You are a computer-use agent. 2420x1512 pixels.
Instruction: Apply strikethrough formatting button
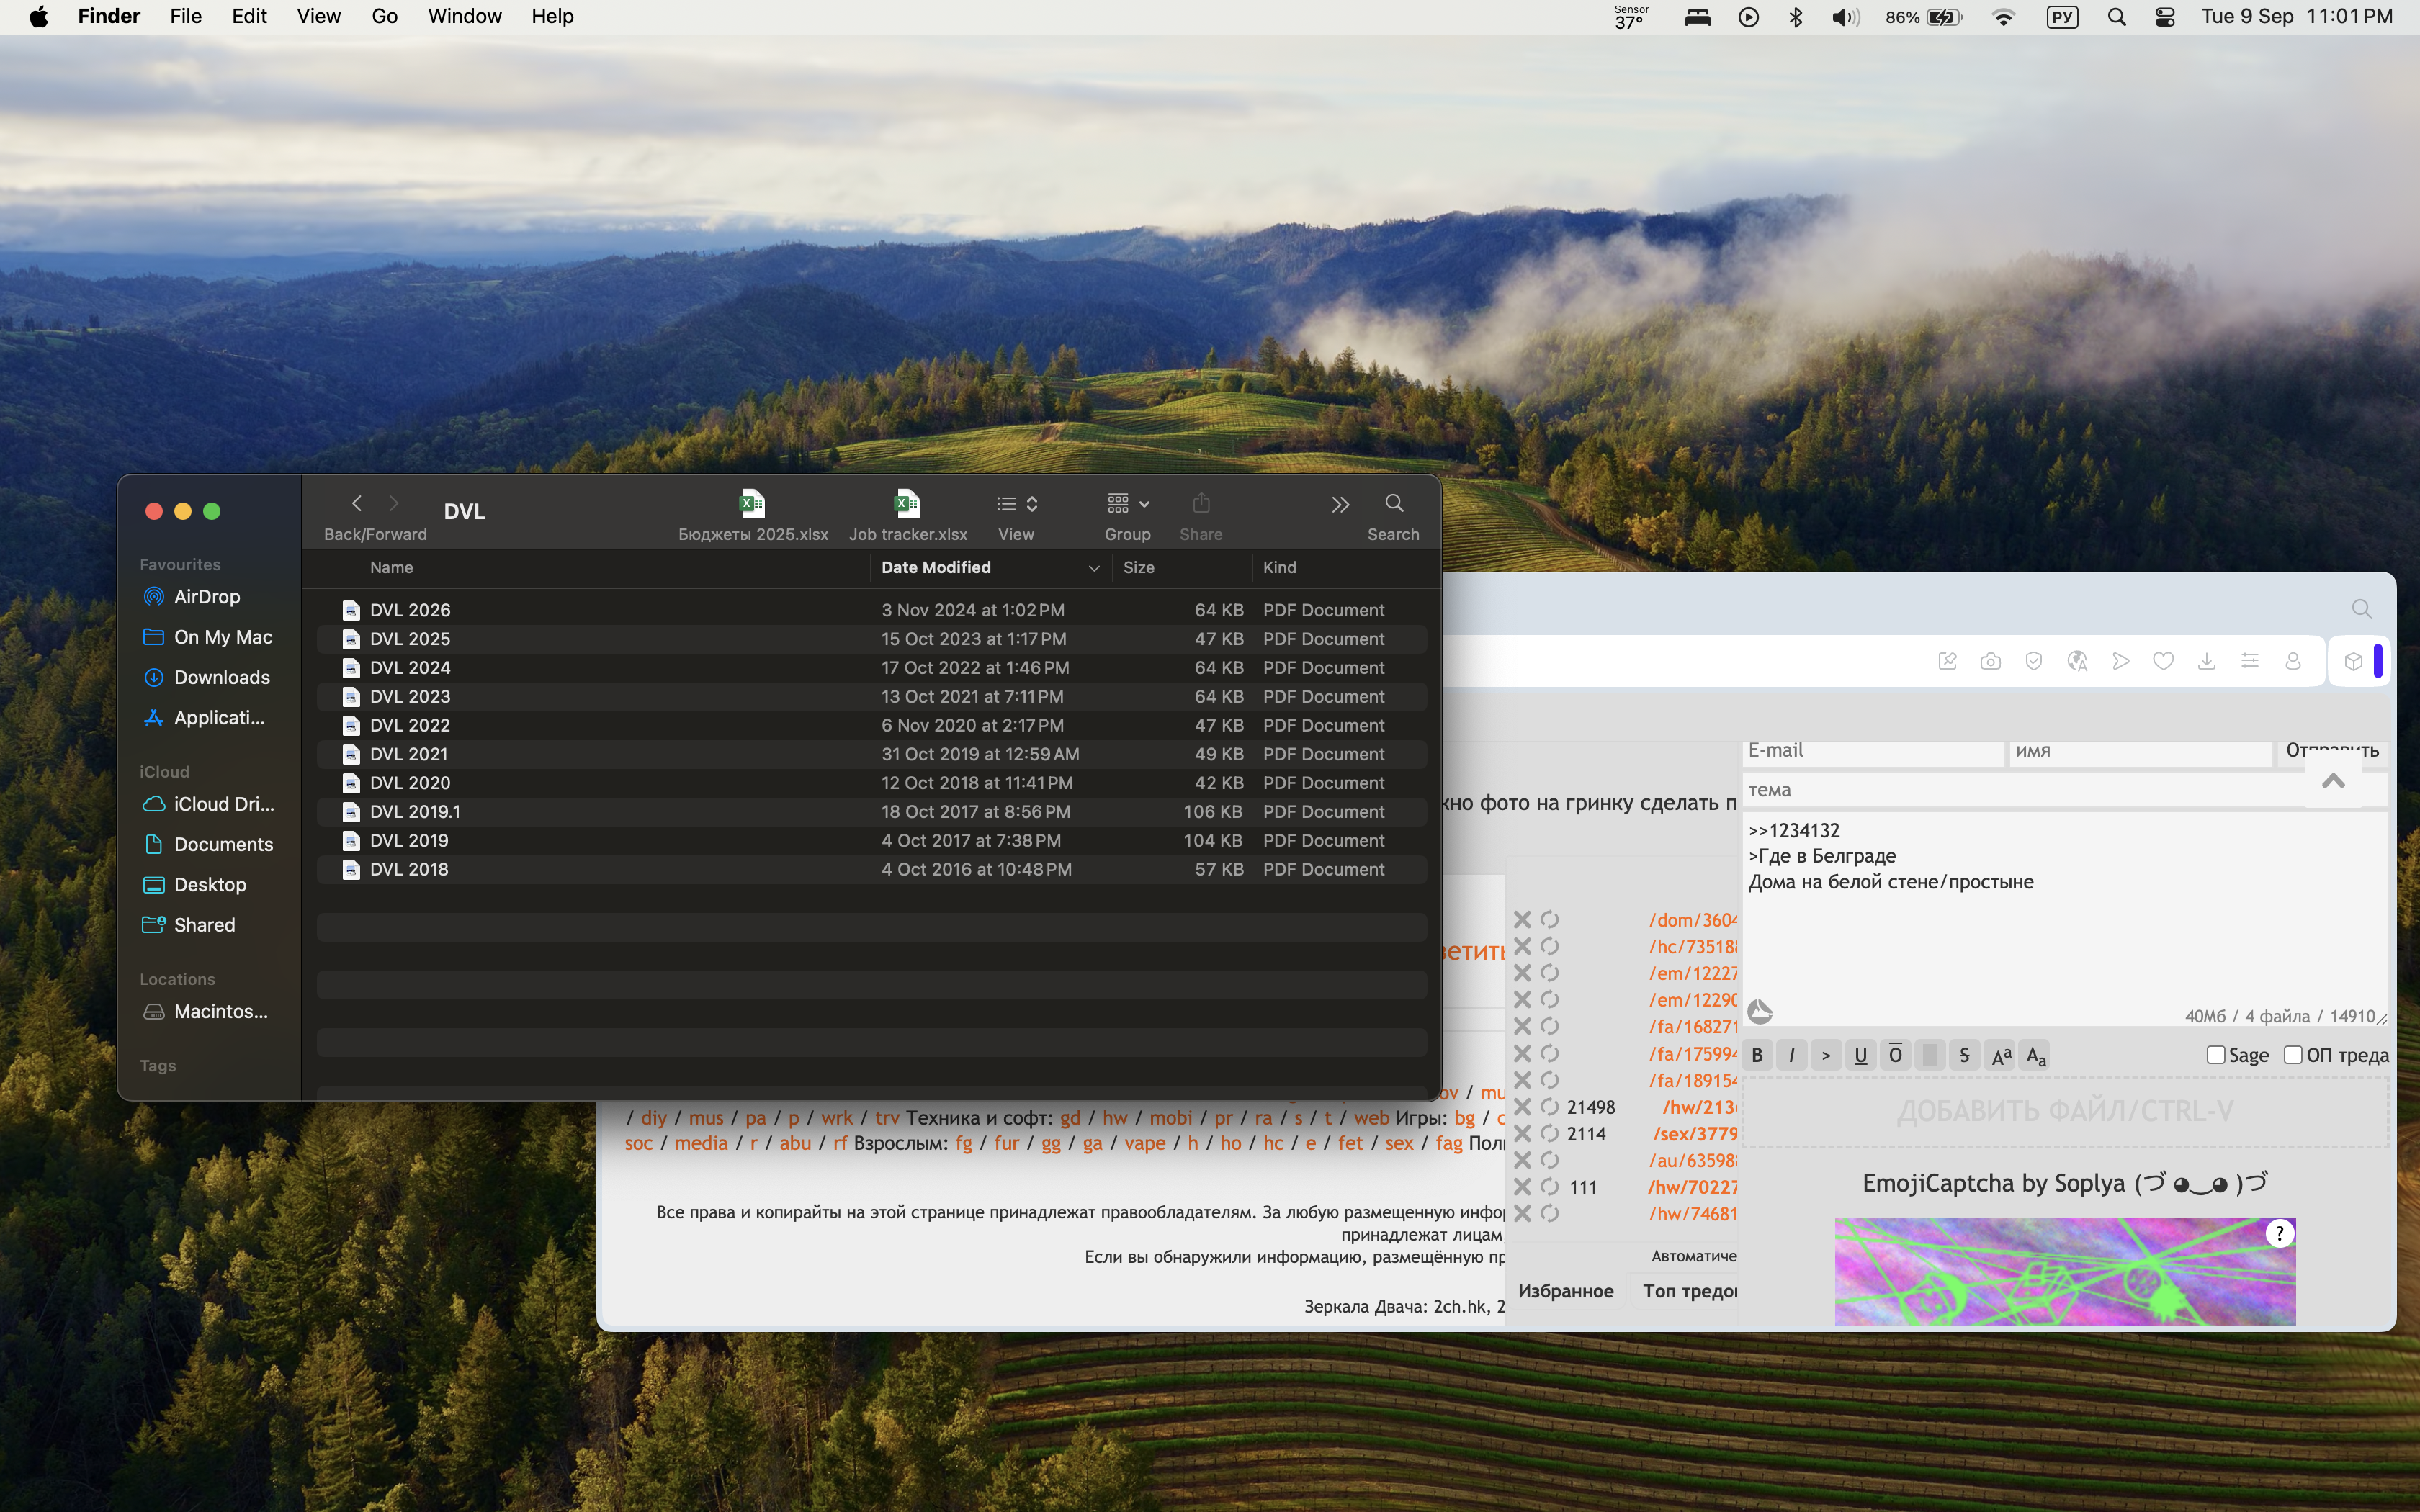point(1964,1055)
